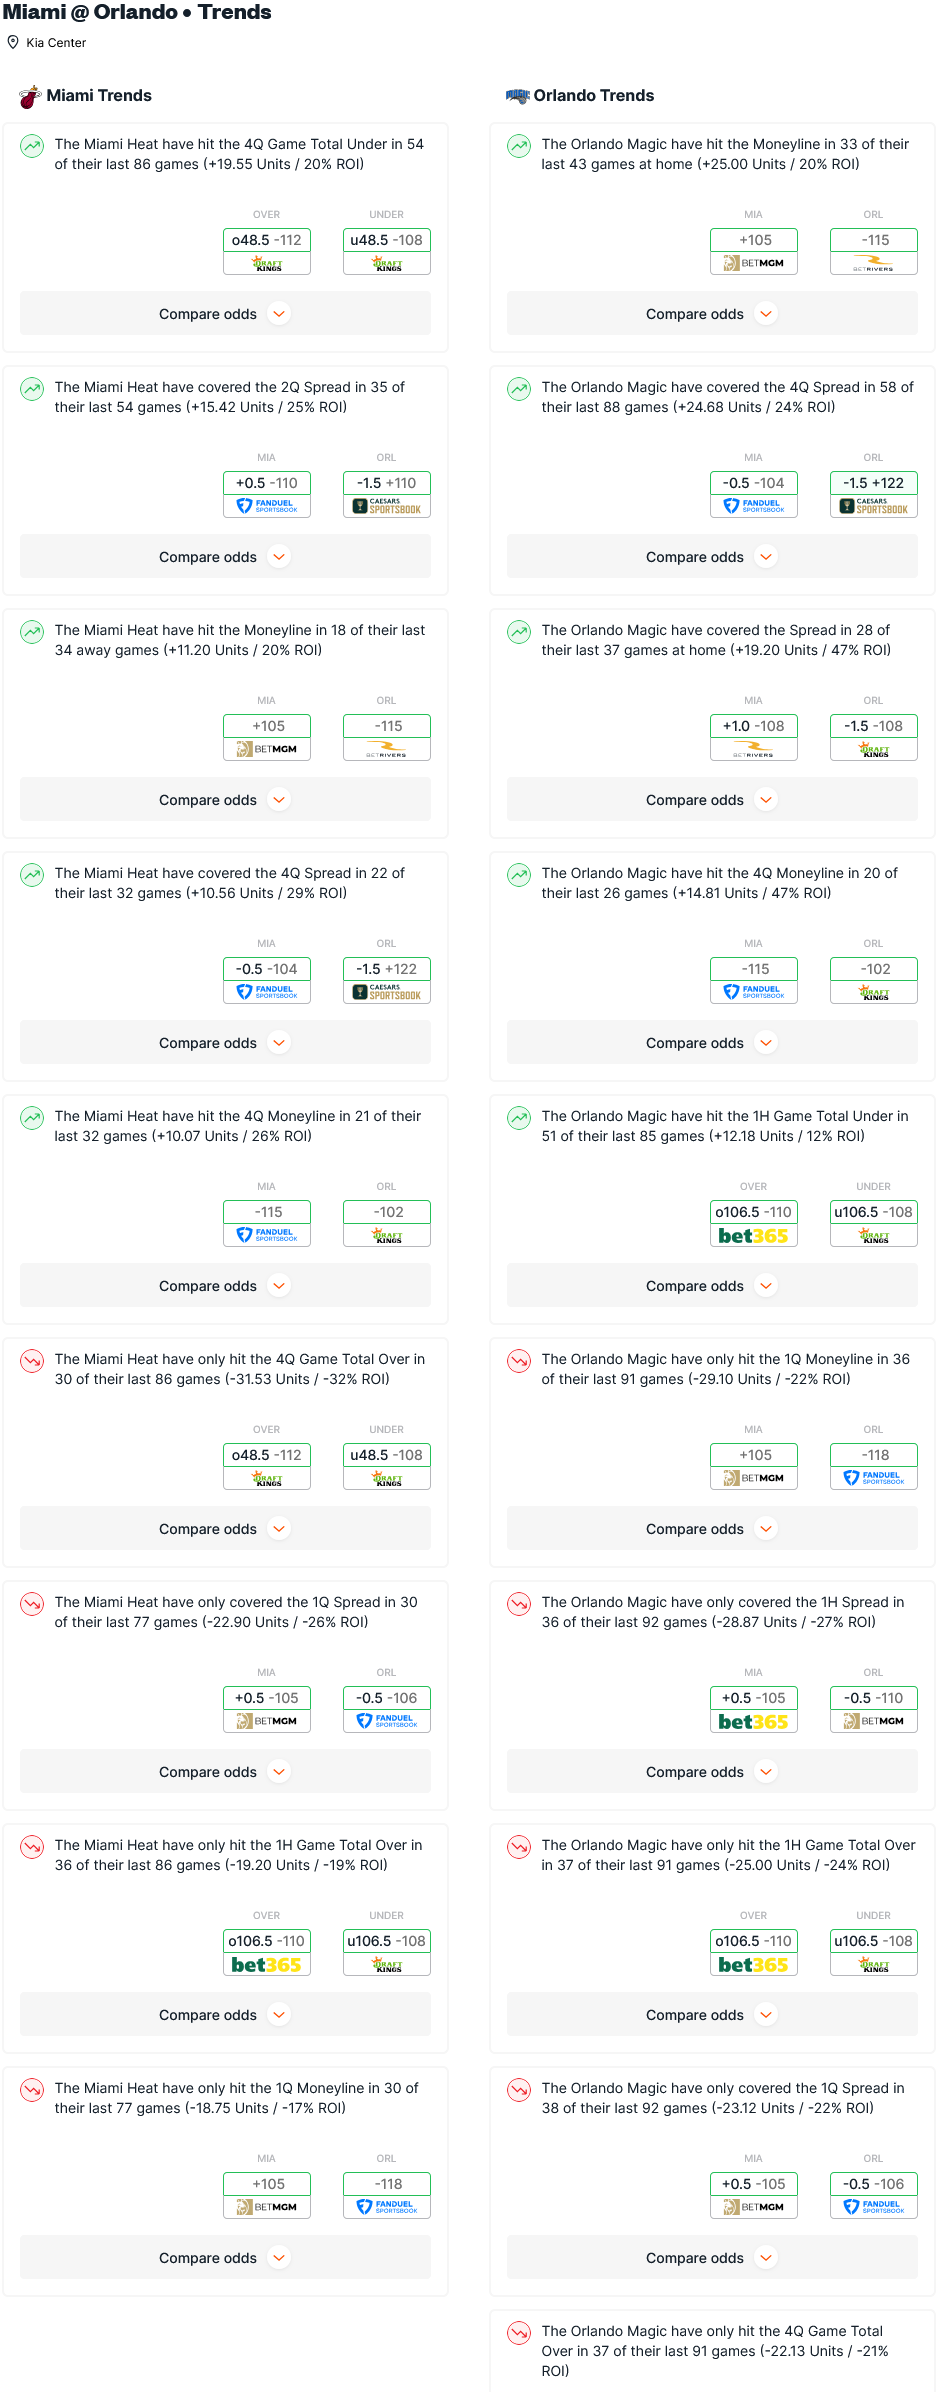
Task: Click the green trend-up icon for Orlando home Spread trend
Action: click(519, 632)
